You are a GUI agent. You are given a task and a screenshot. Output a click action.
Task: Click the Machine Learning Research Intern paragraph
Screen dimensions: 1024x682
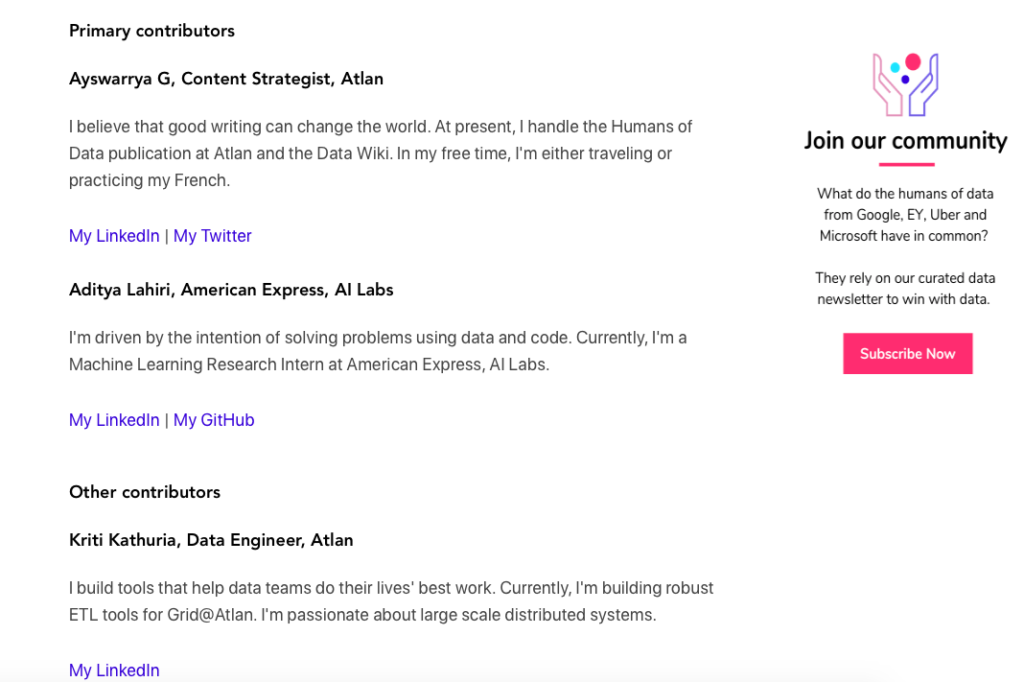point(377,351)
